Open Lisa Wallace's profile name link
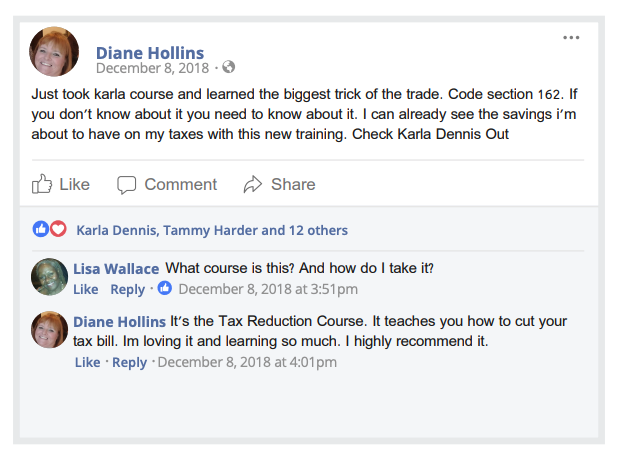627x468 pixels. coord(116,268)
